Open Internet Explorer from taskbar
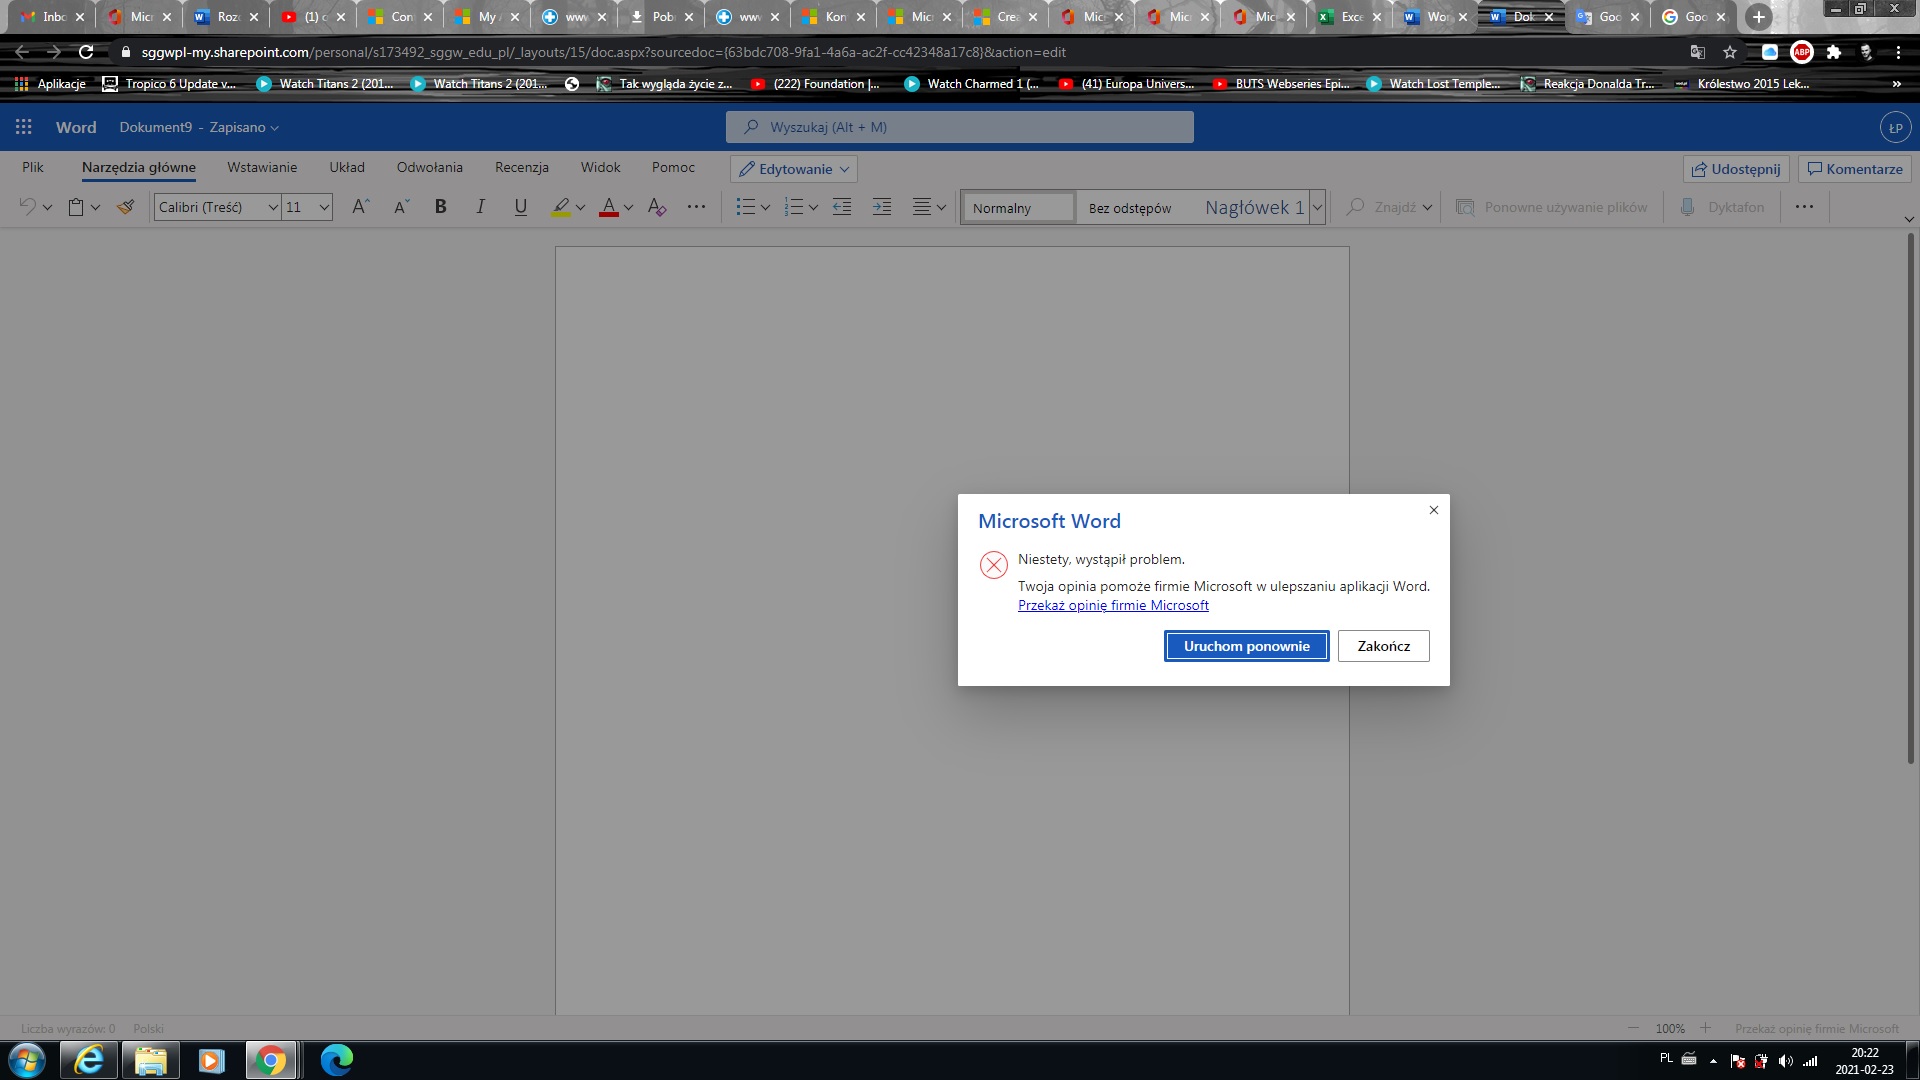The image size is (1920, 1080). 89,1060
